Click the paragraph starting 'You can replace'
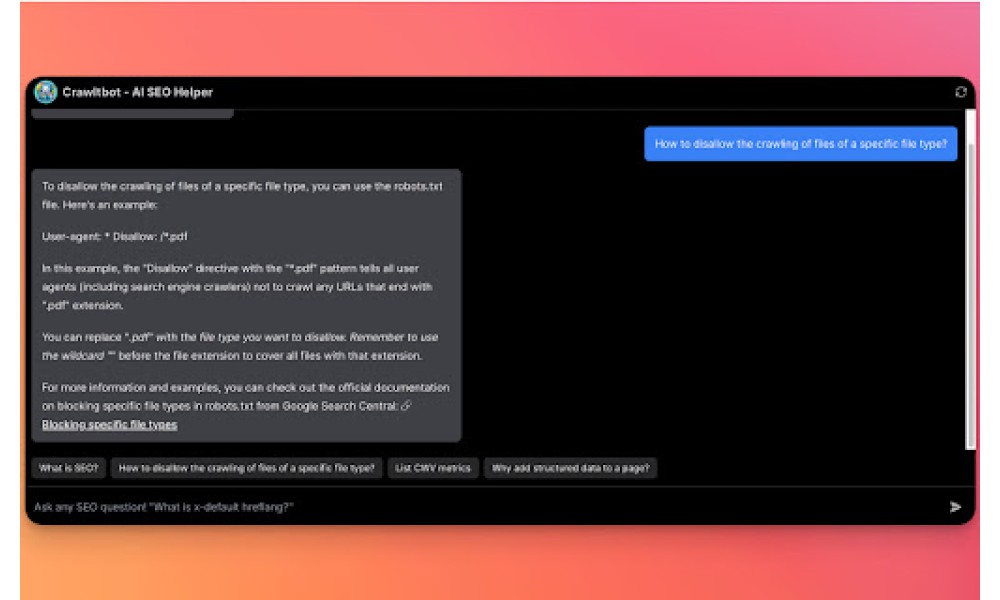 (x=240, y=346)
